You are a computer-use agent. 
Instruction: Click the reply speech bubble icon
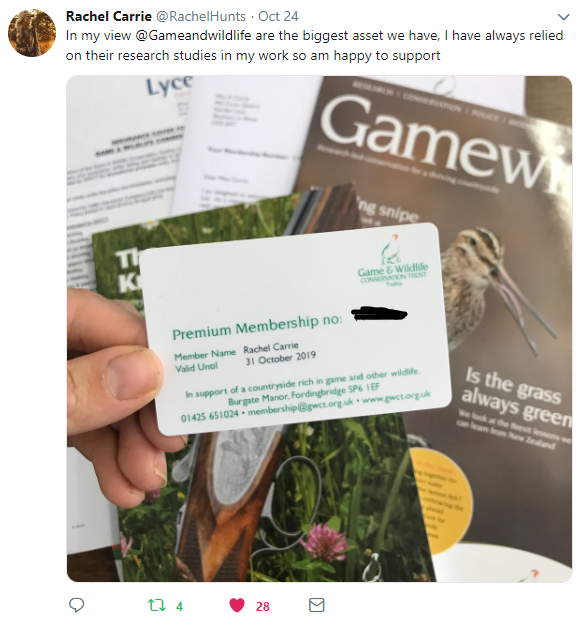point(76,605)
